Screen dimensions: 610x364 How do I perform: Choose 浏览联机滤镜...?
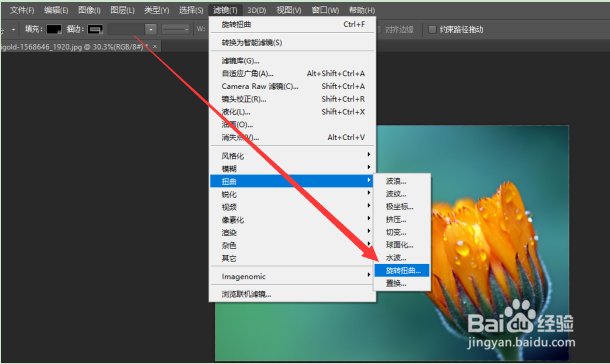coord(293,294)
